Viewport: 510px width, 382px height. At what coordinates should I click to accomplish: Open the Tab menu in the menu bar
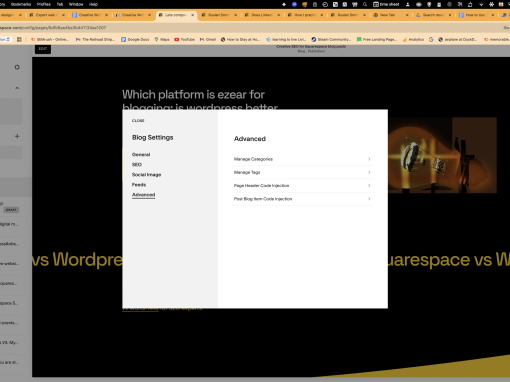pos(60,4)
